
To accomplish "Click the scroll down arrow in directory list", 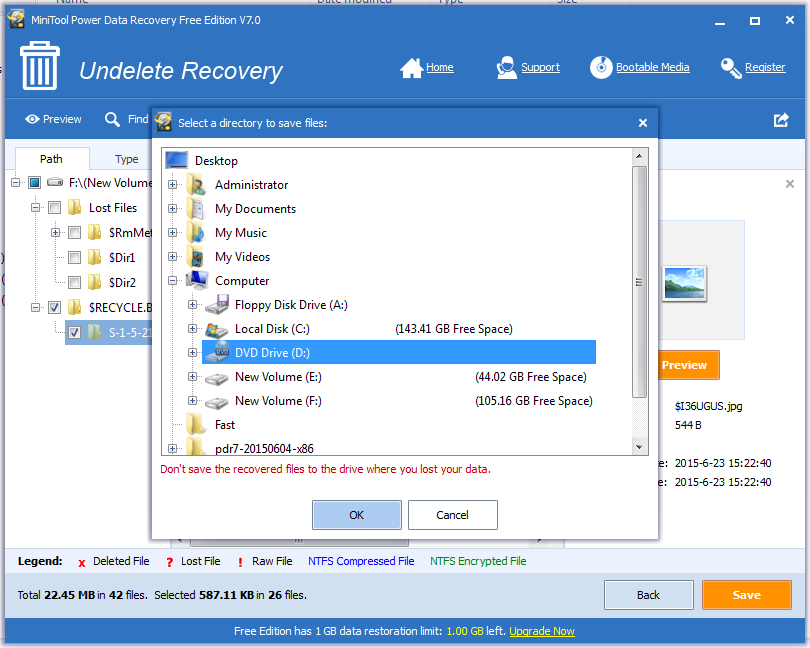I will click(639, 447).
